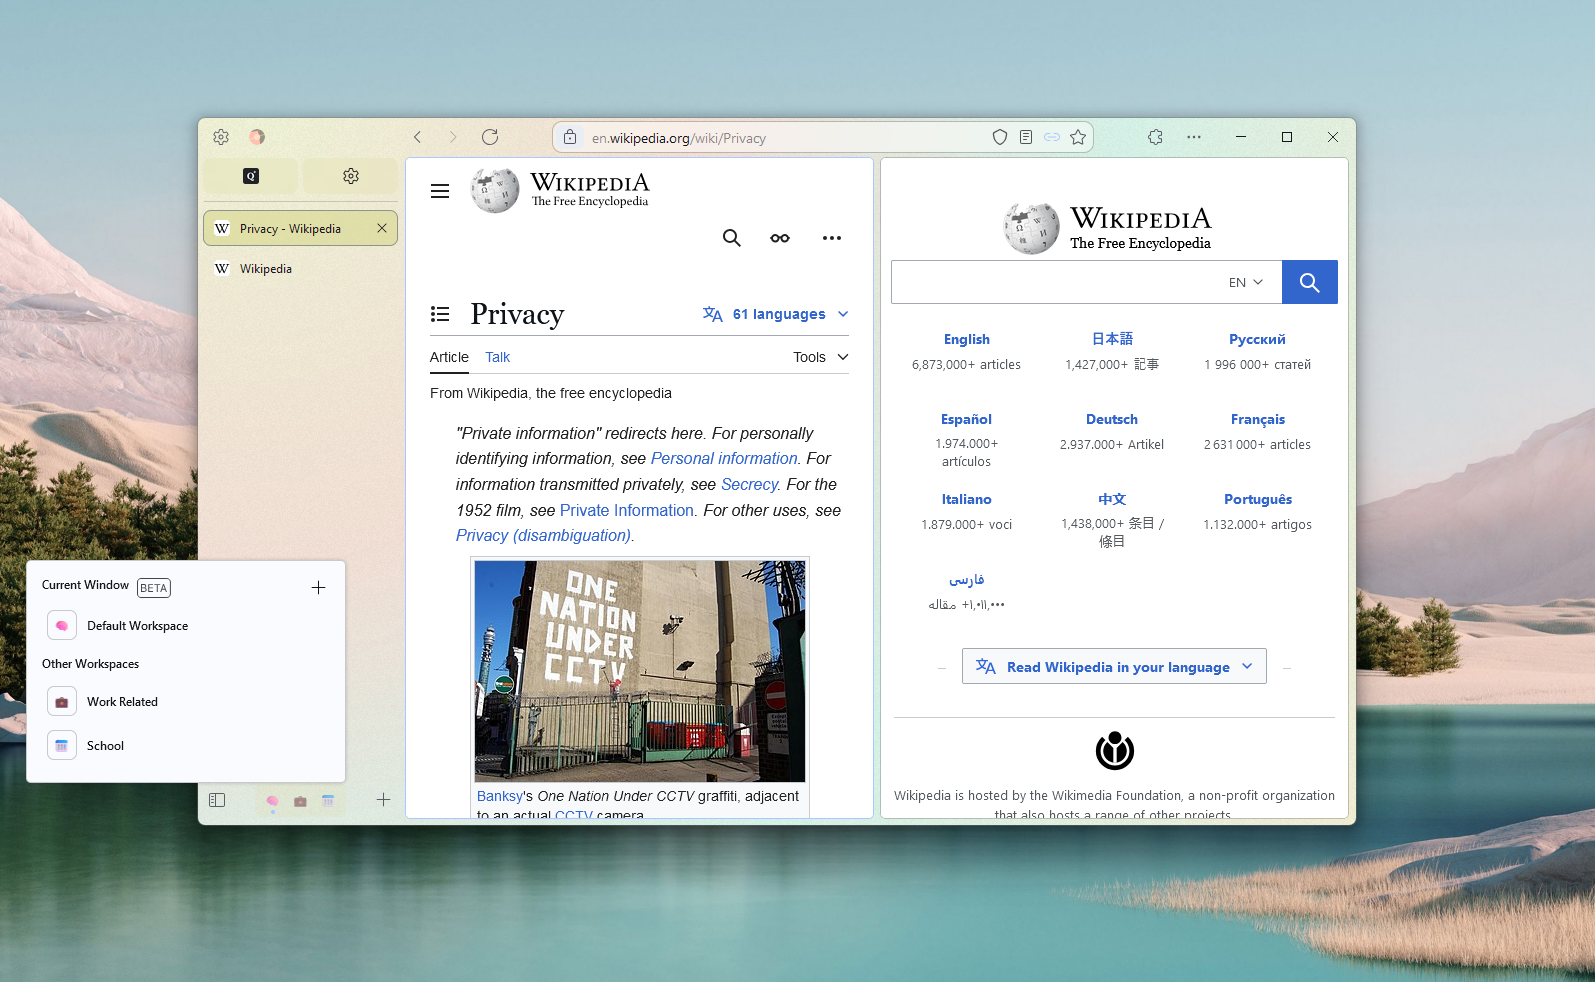Open the pinned settings gear essential tab
This screenshot has height=982, width=1595.
pos(351,176)
